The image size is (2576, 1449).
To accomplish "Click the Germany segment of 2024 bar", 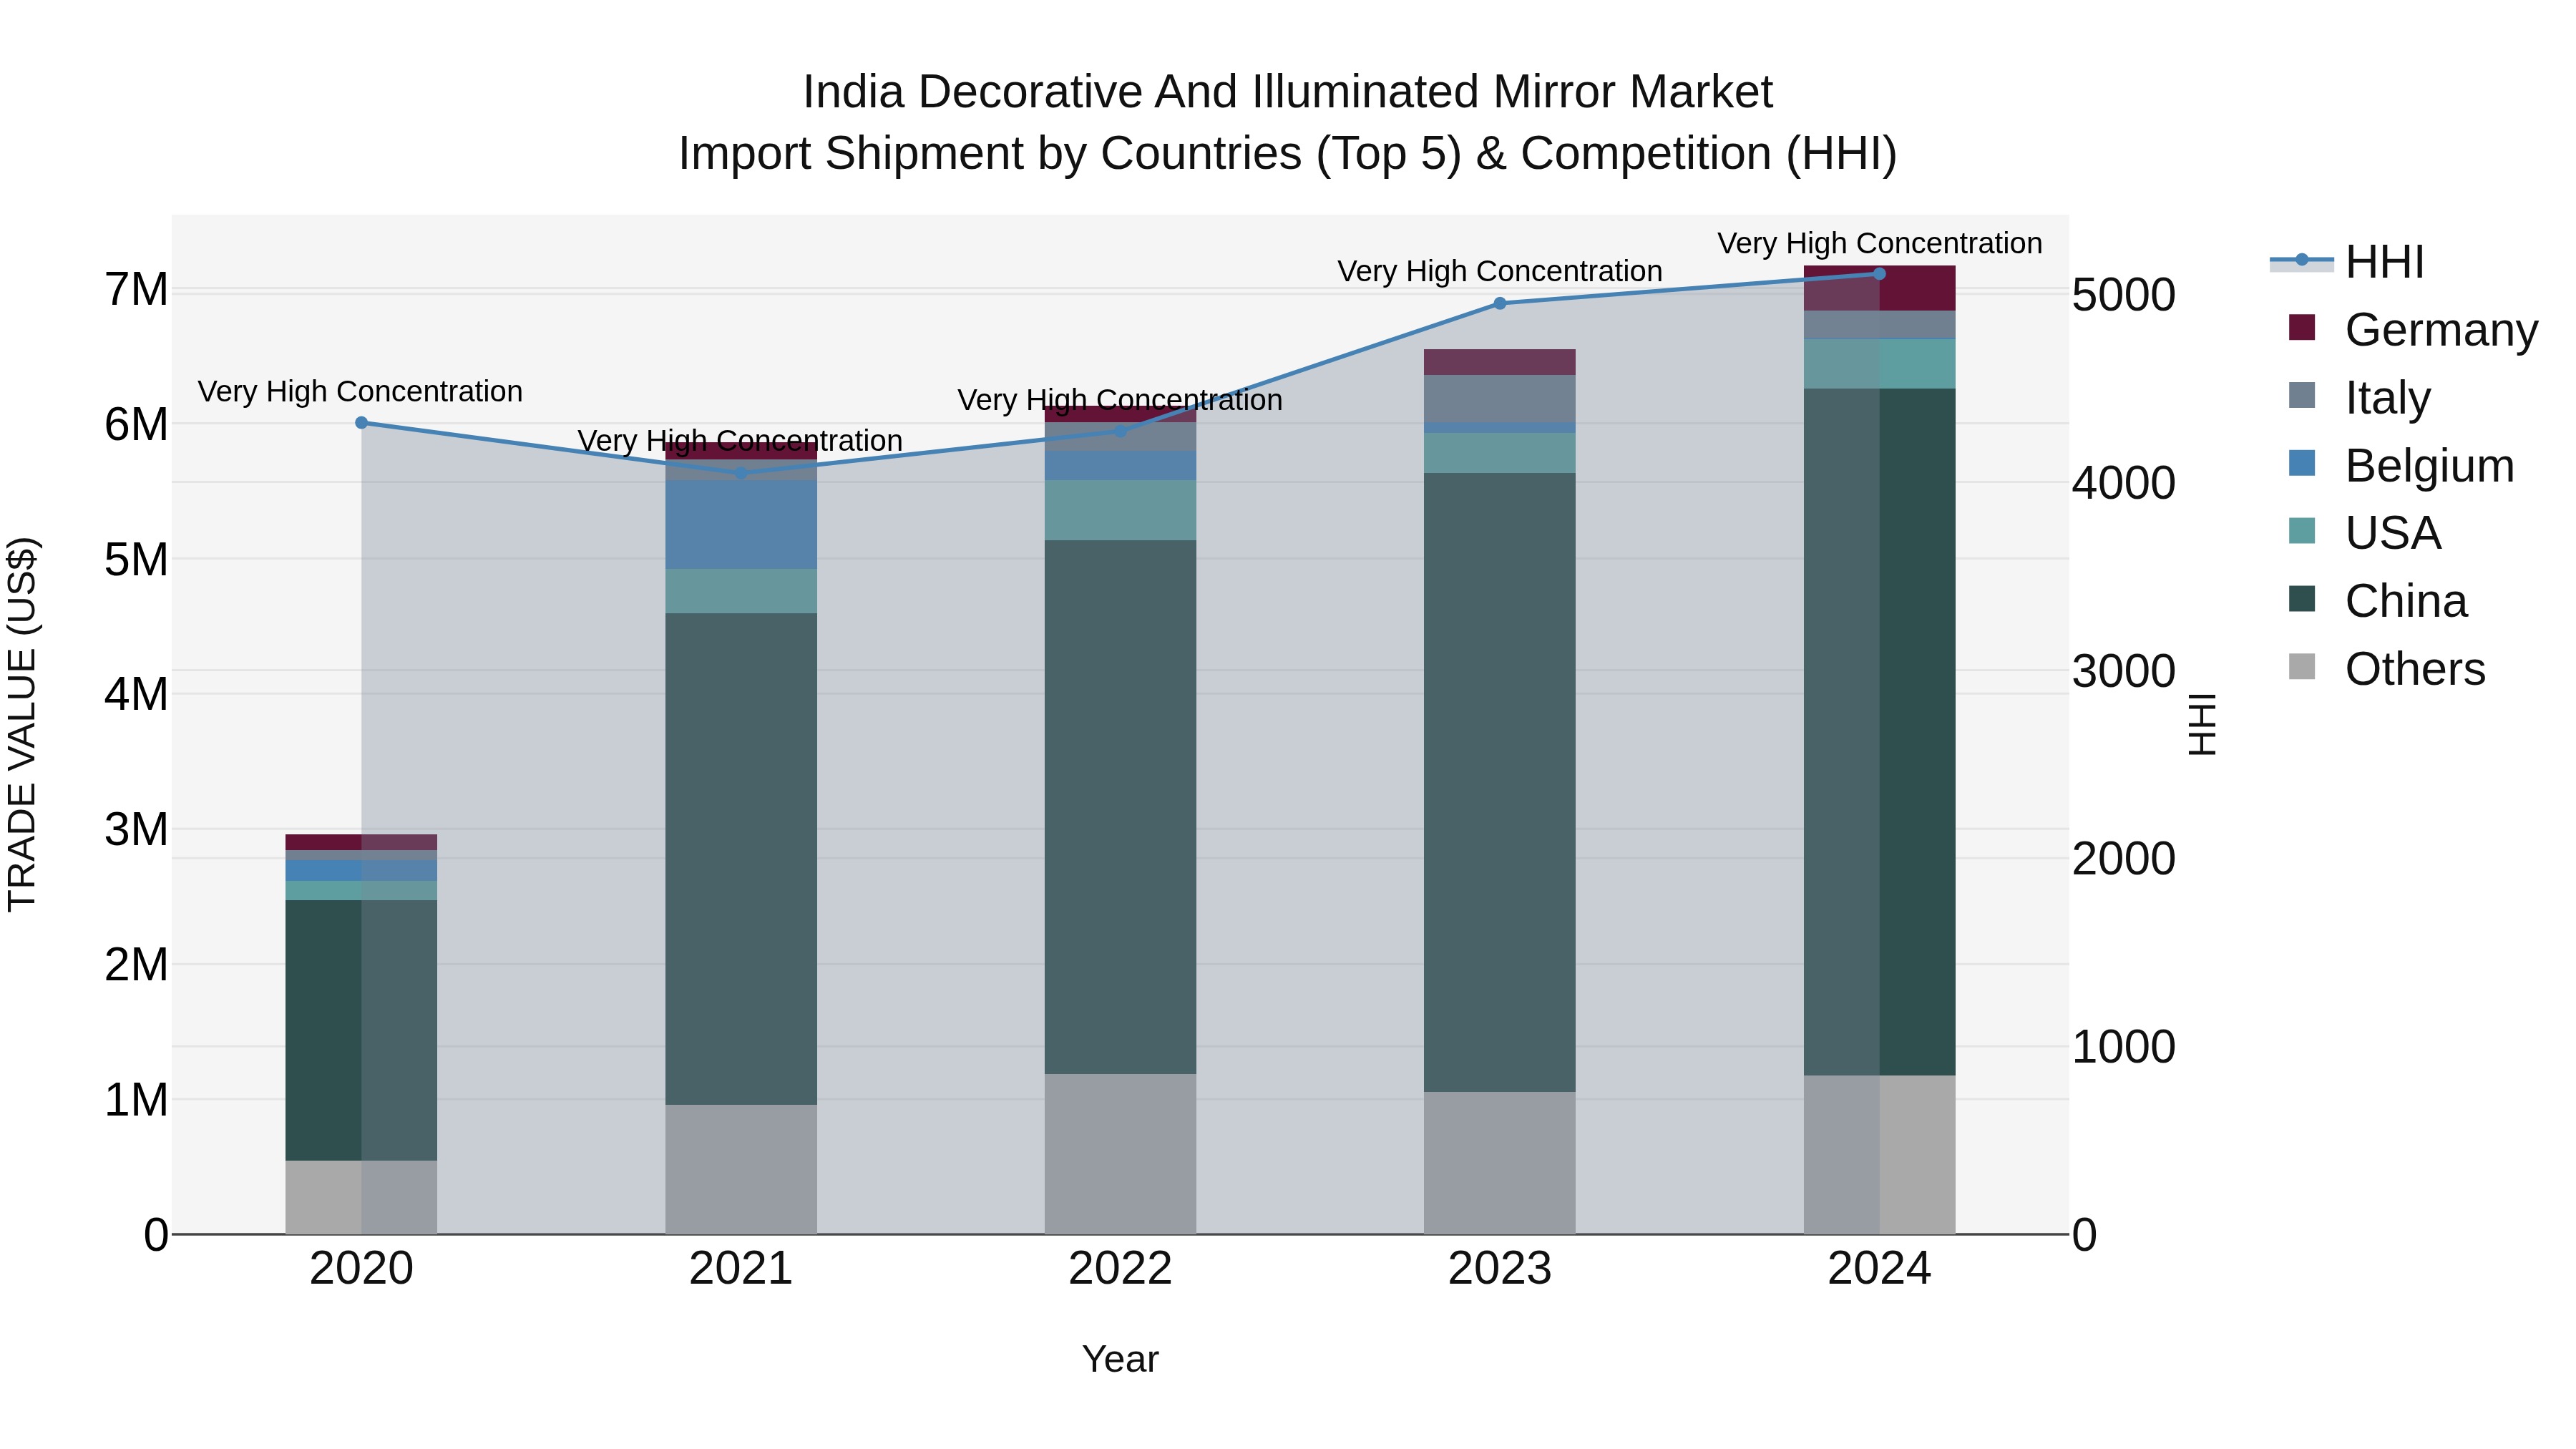I will pyautogui.click(x=1879, y=288).
